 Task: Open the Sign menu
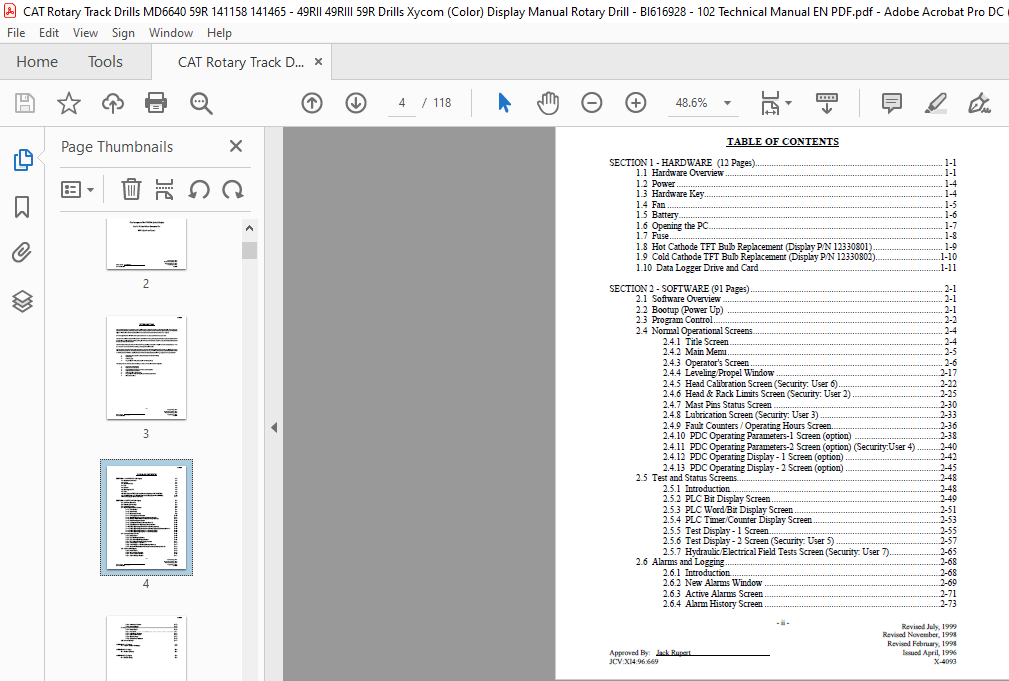tap(123, 33)
